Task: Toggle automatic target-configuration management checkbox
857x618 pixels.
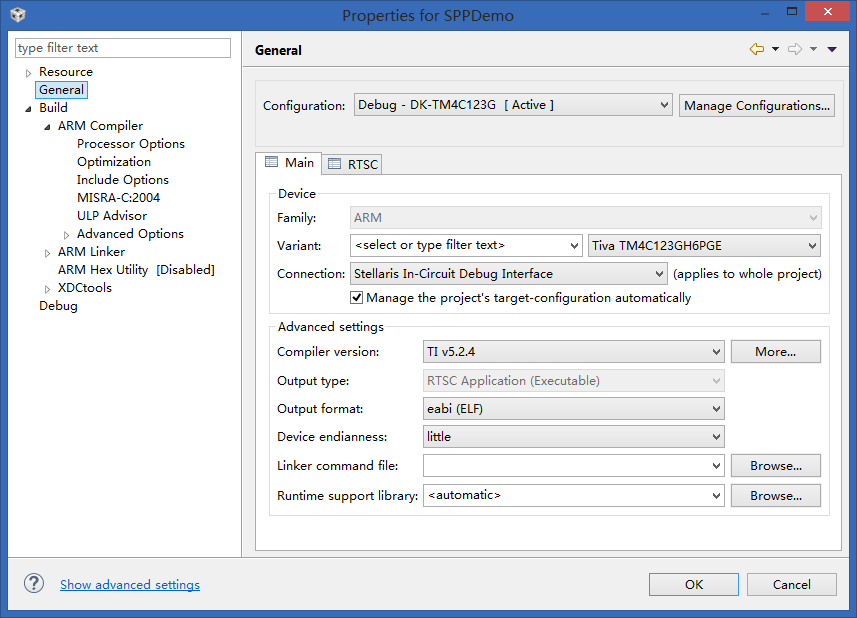Action: (356, 298)
